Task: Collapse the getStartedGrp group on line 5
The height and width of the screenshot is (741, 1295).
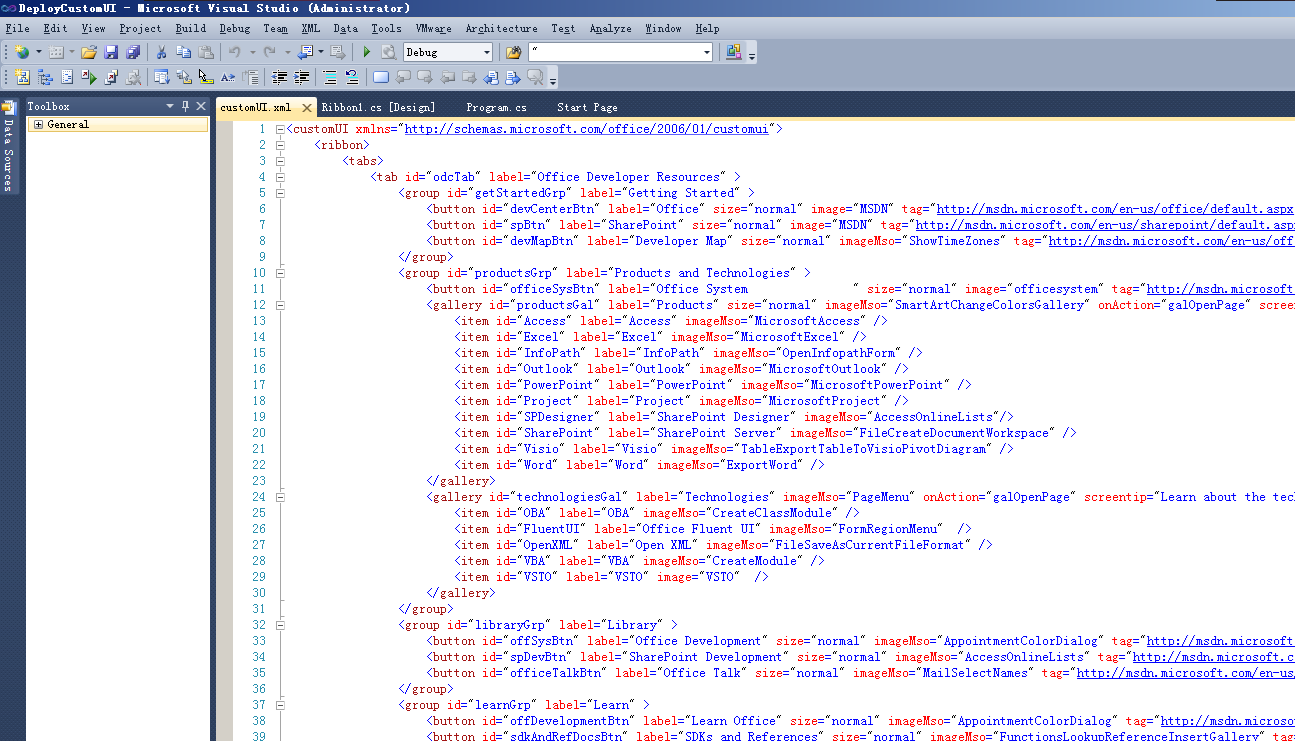Action: (x=281, y=193)
